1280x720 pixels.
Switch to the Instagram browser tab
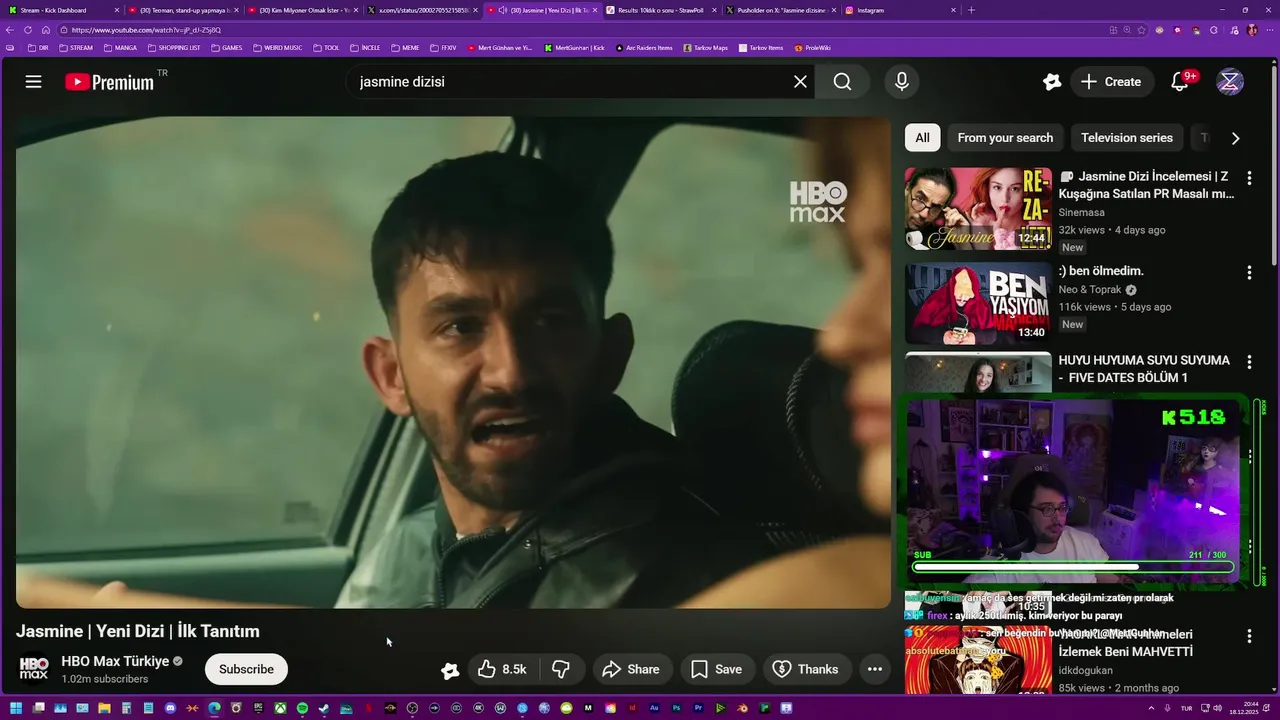[x=900, y=10]
